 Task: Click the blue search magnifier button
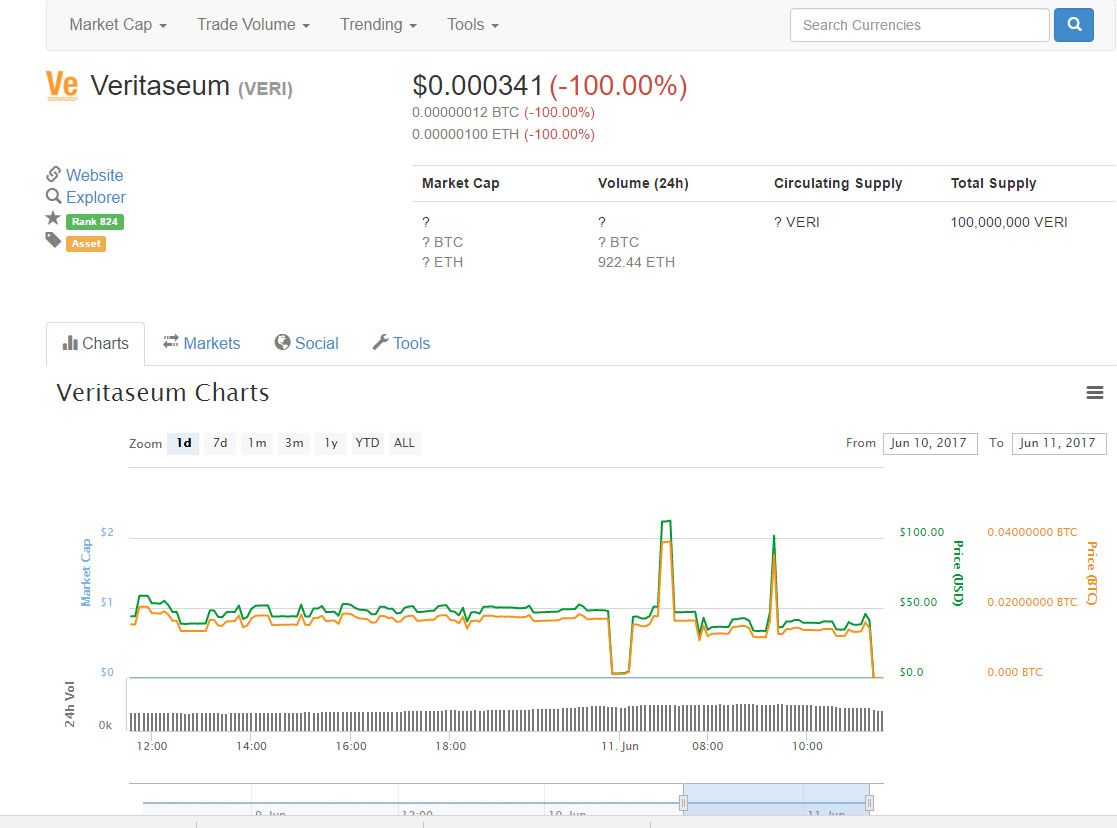(x=1074, y=25)
